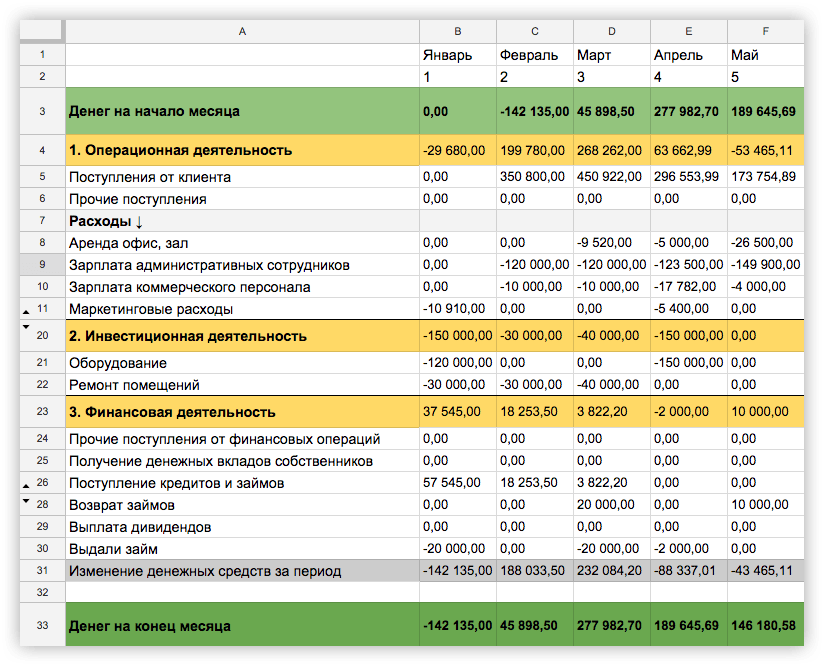The image size is (824, 666).
Task: Select column B header
Action: (x=458, y=32)
